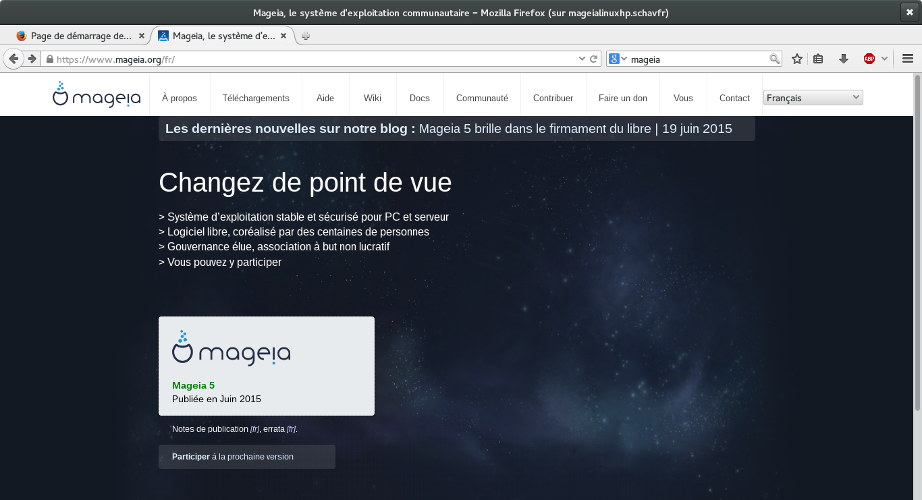Click the Mageia logo in site header
This screenshot has height=500, width=922.
point(96,94)
